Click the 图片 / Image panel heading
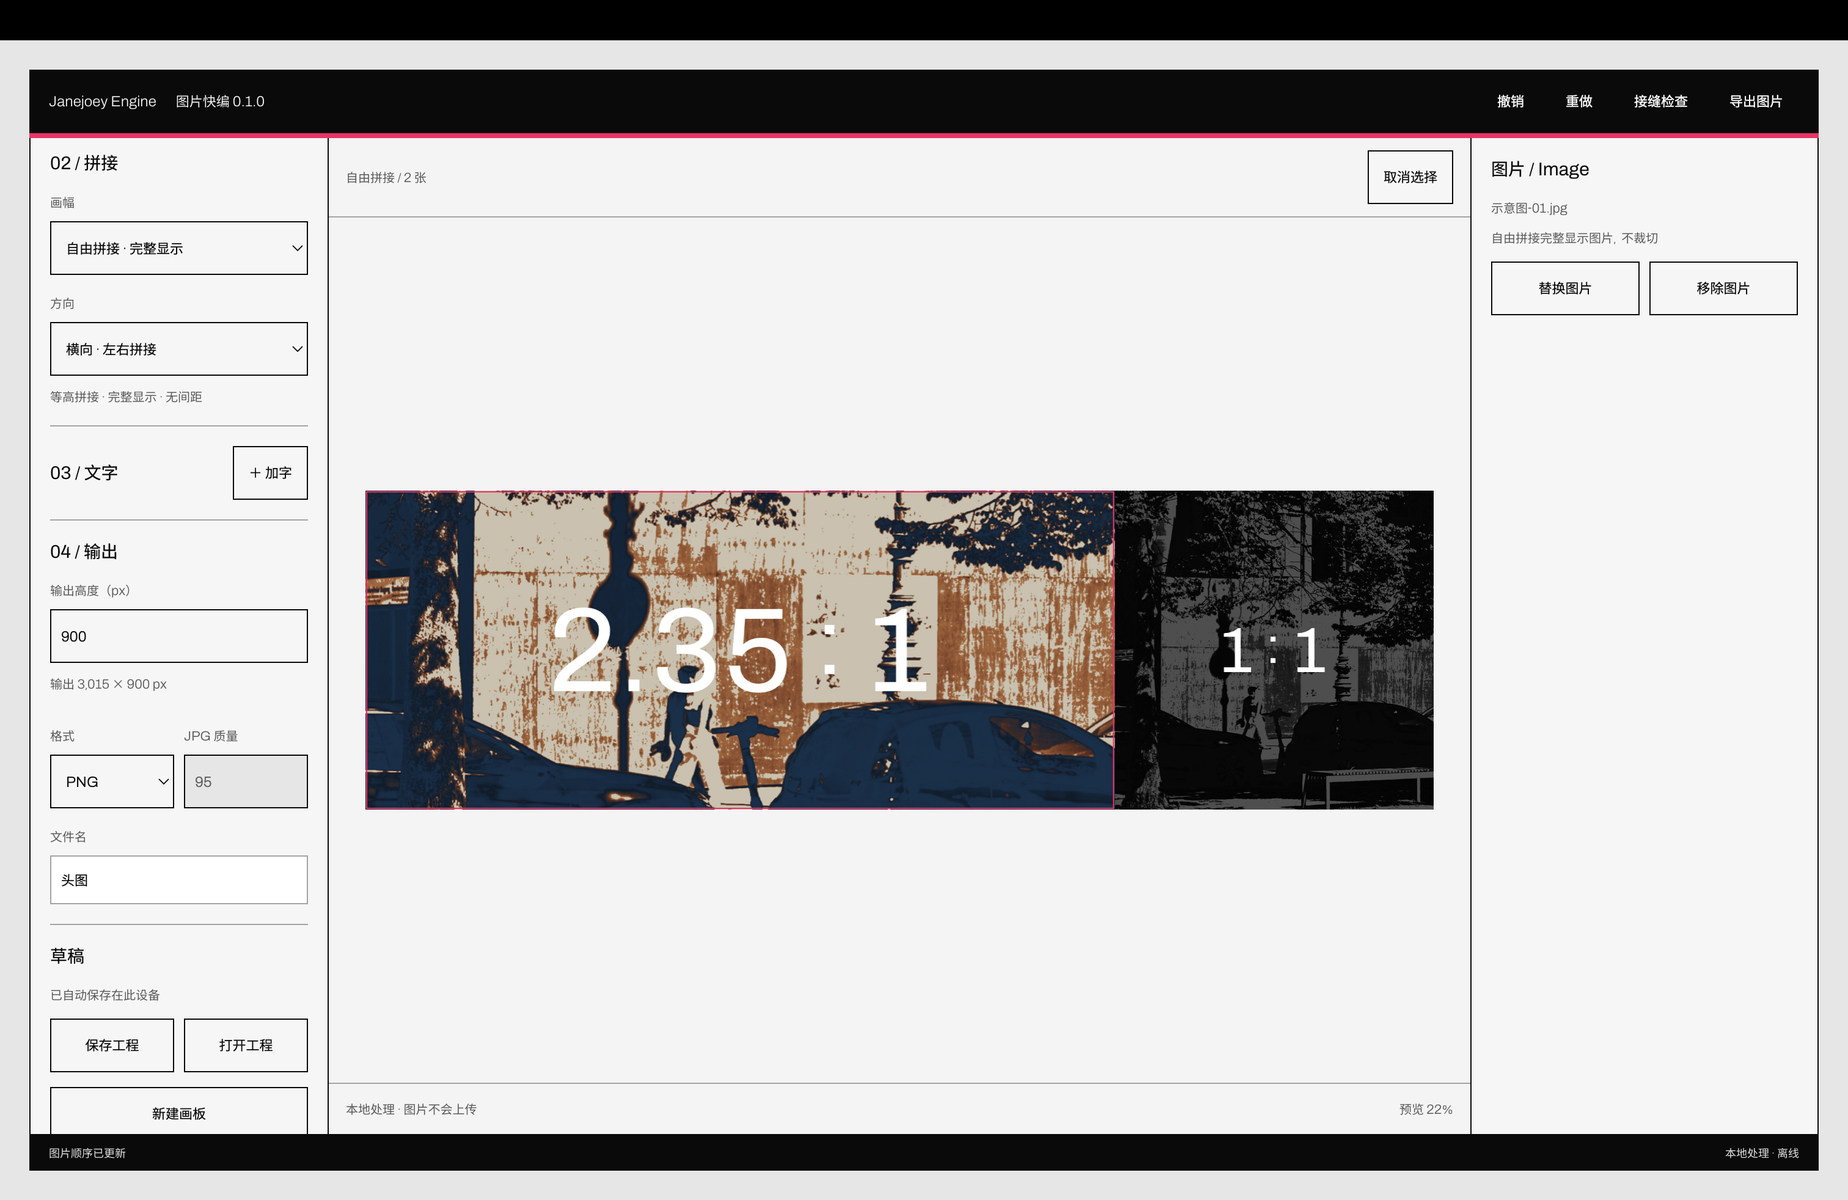Image resolution: width=1848 pixels, height=1200 pixels. pyautogui.click(x=1540, y=169)
